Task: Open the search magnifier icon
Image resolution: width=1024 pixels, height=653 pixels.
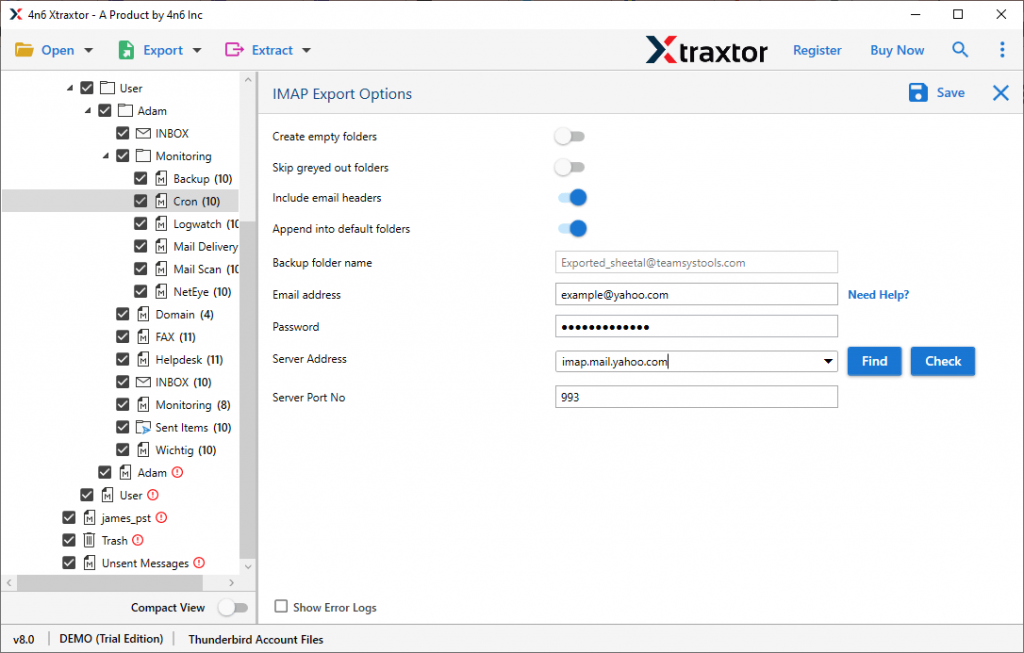Action: [x=960, y=49]
